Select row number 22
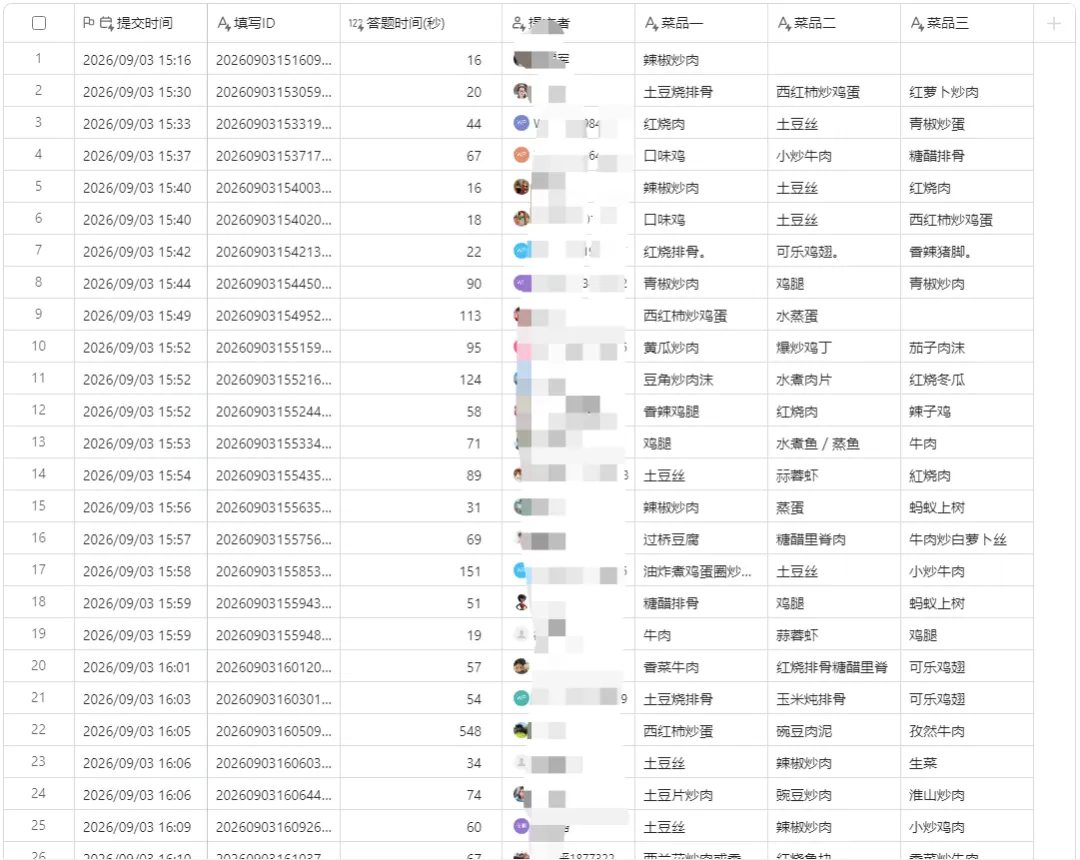The width and height of the screenshot is (1080, 860). tap(39, 730)
